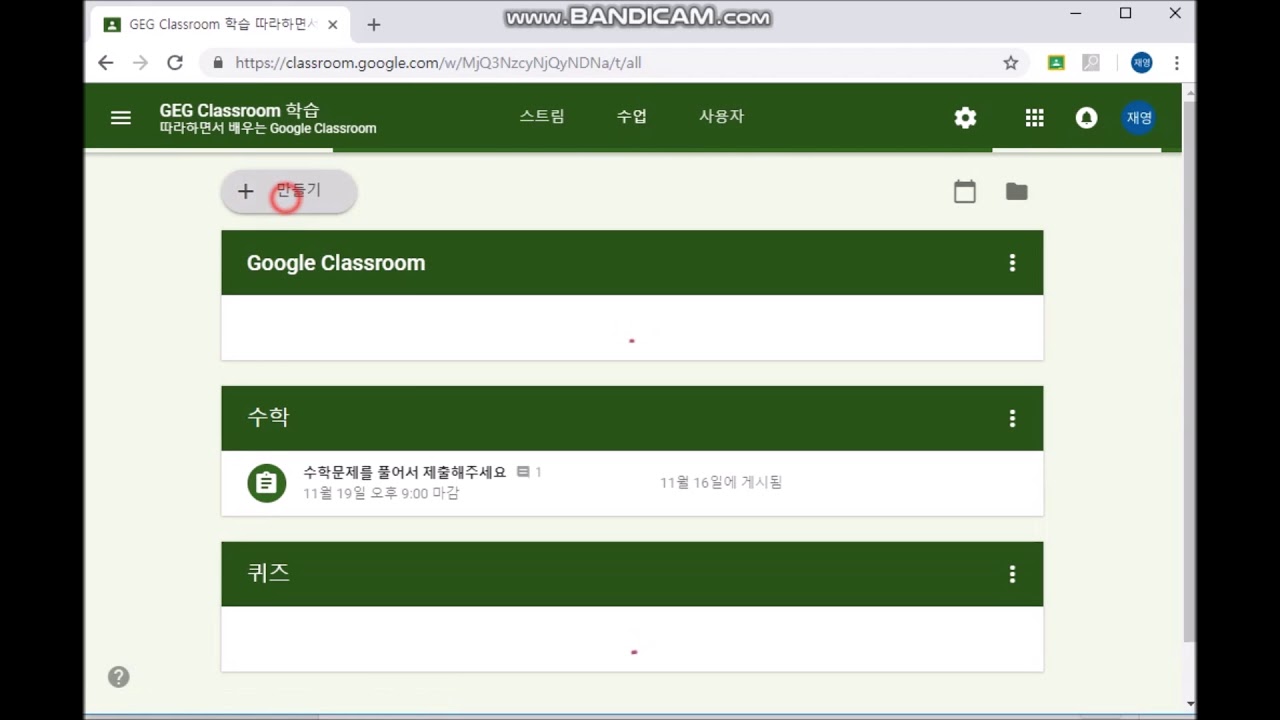The width and height of the screenshot is (1280, 720).
Task: Open the 재영 account avatar in Classroom header
Action: (1139, 118)
